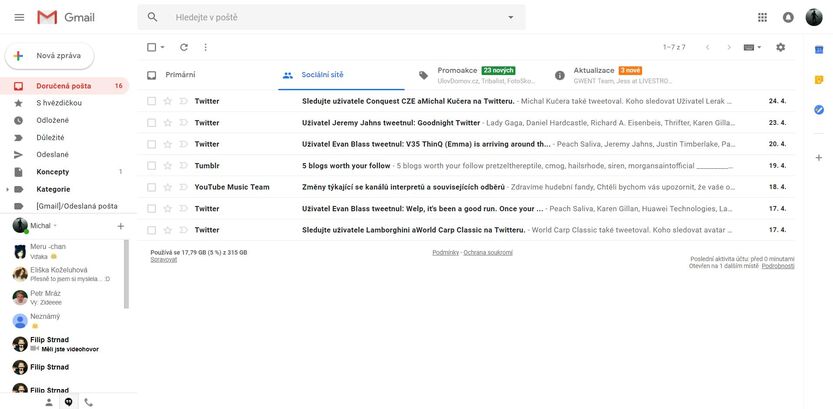Mark the Tumblr email as important
Screen dimensions: 833x409
(x=184, y=166)
